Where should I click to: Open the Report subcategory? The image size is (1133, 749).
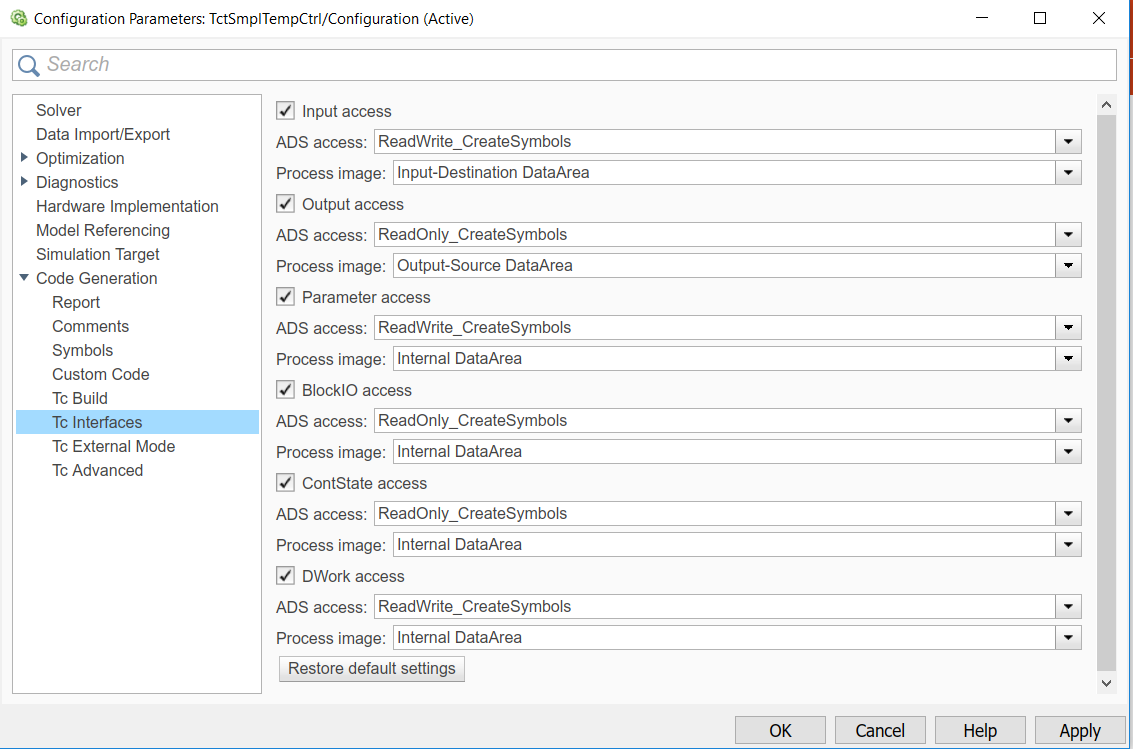point(76,303)
